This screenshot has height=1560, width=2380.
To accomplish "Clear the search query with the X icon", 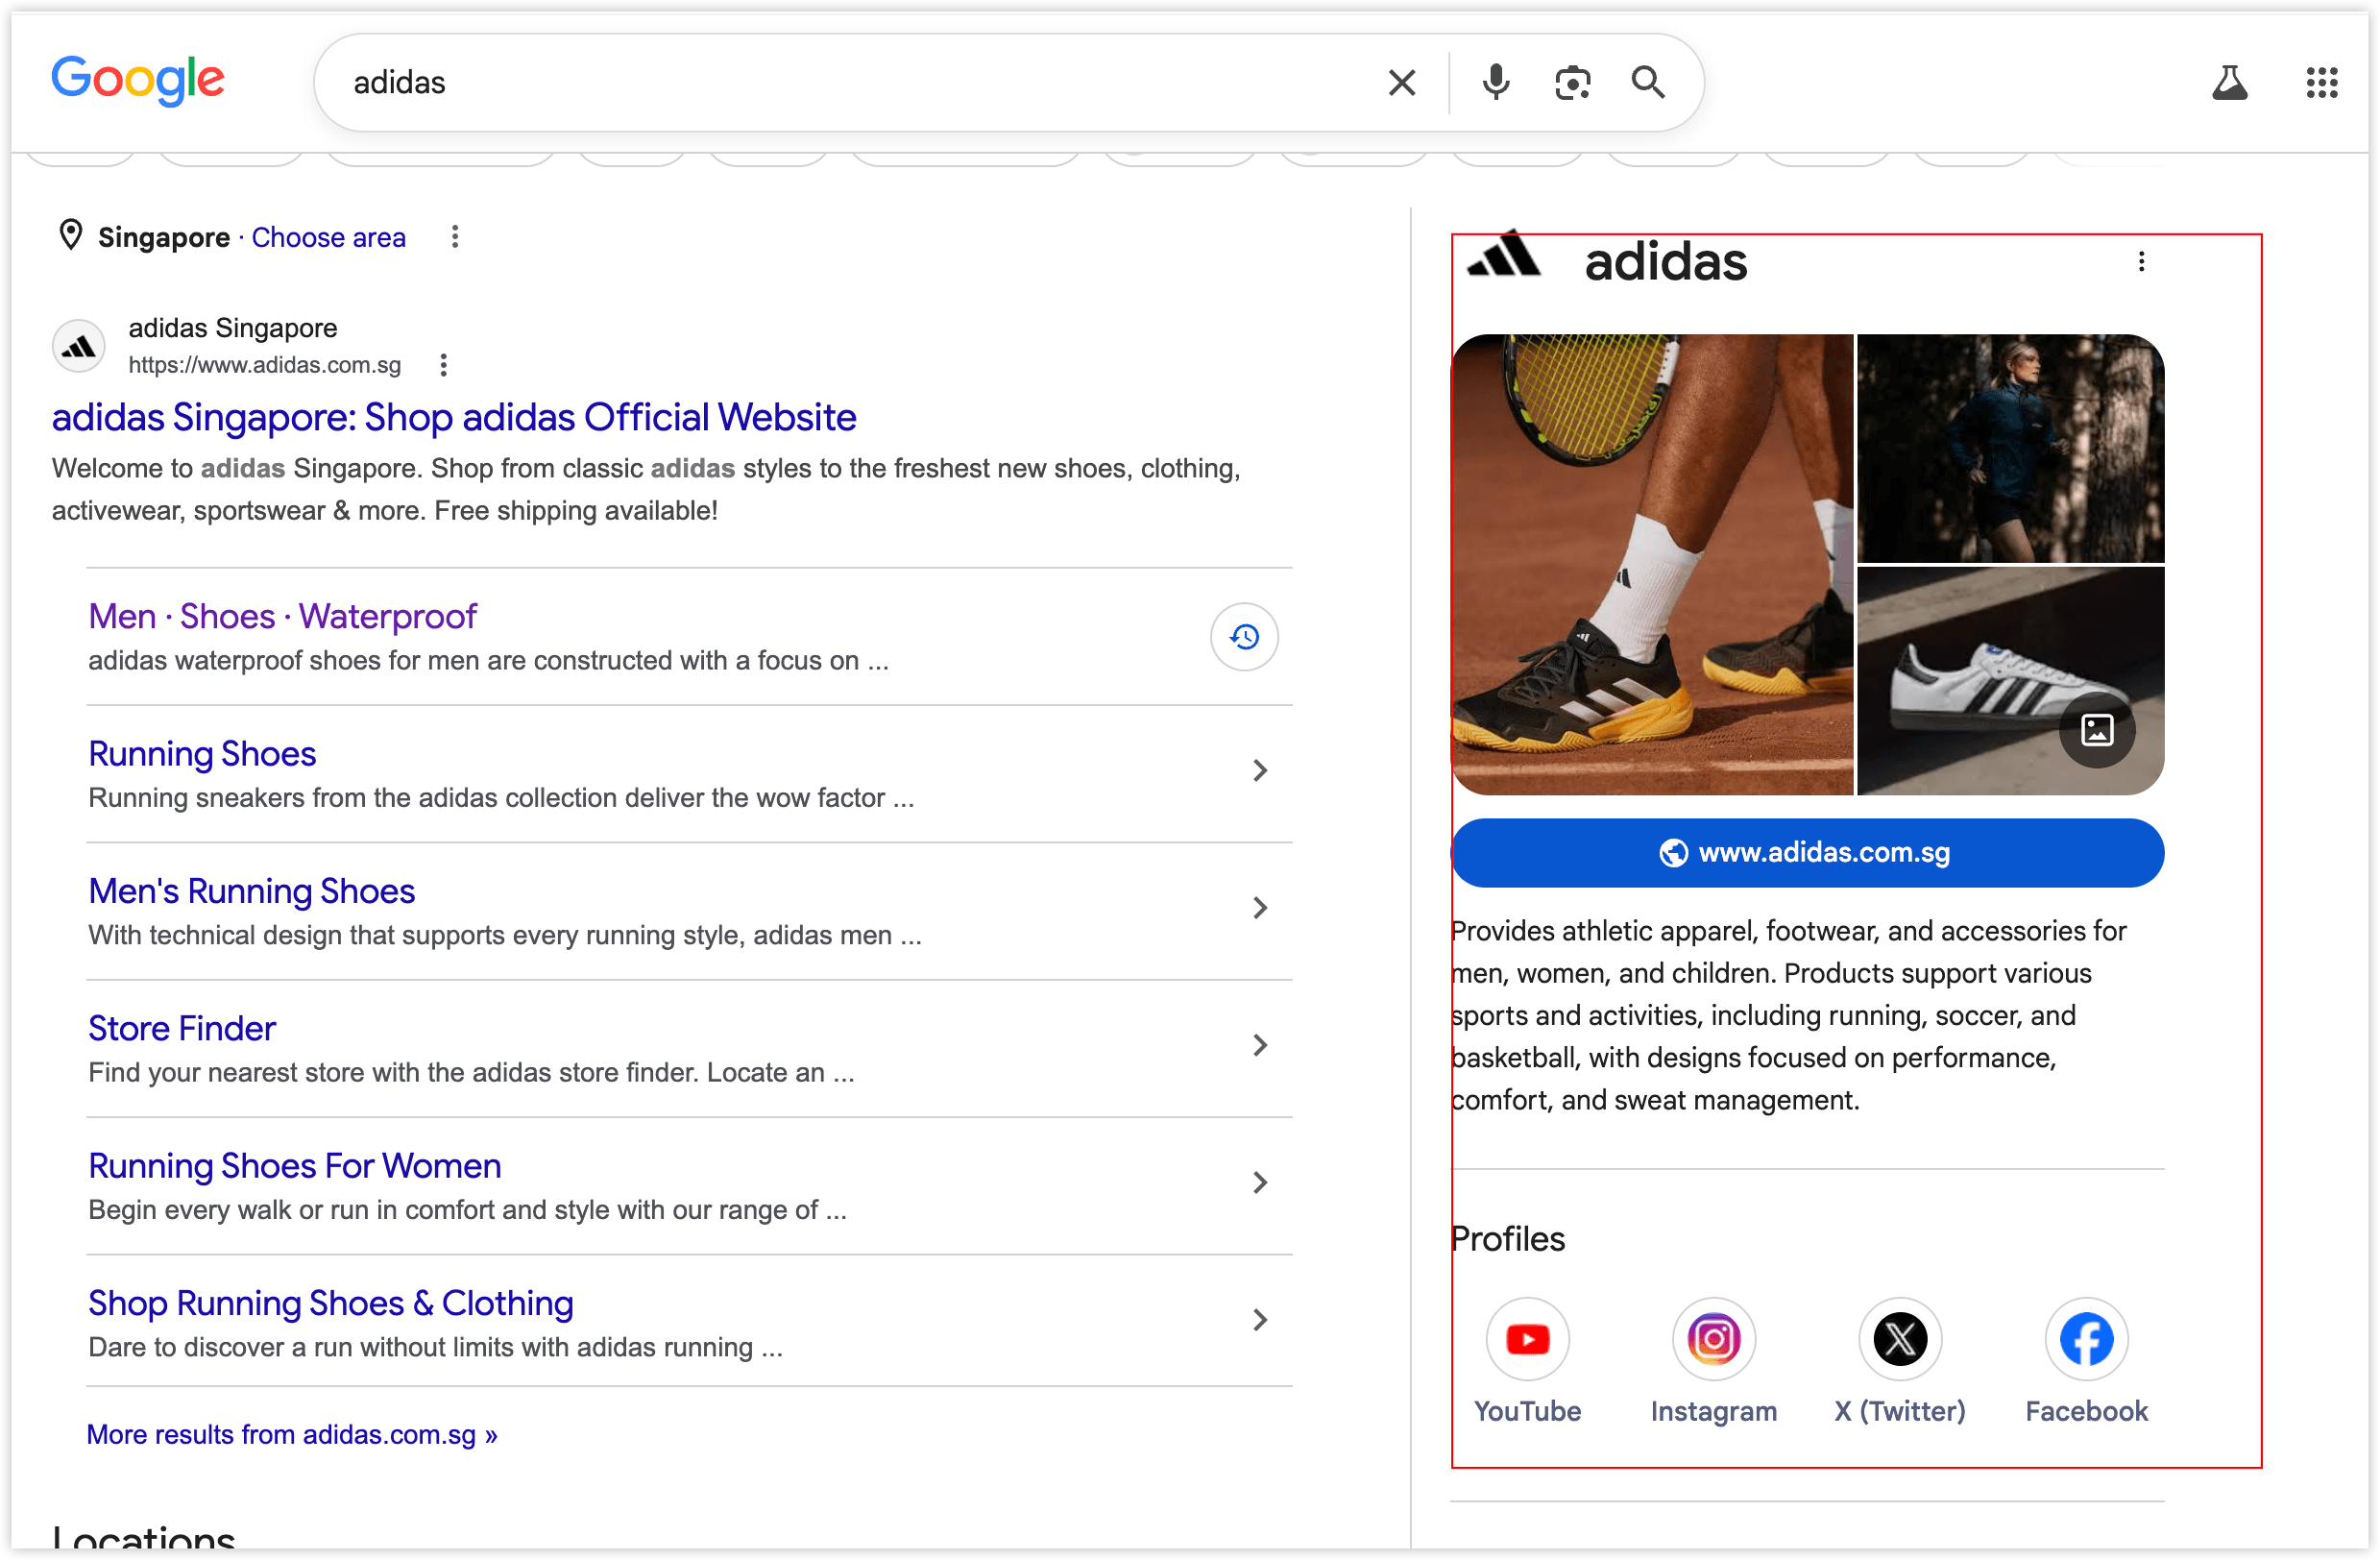I will (x=1402, y=82).
